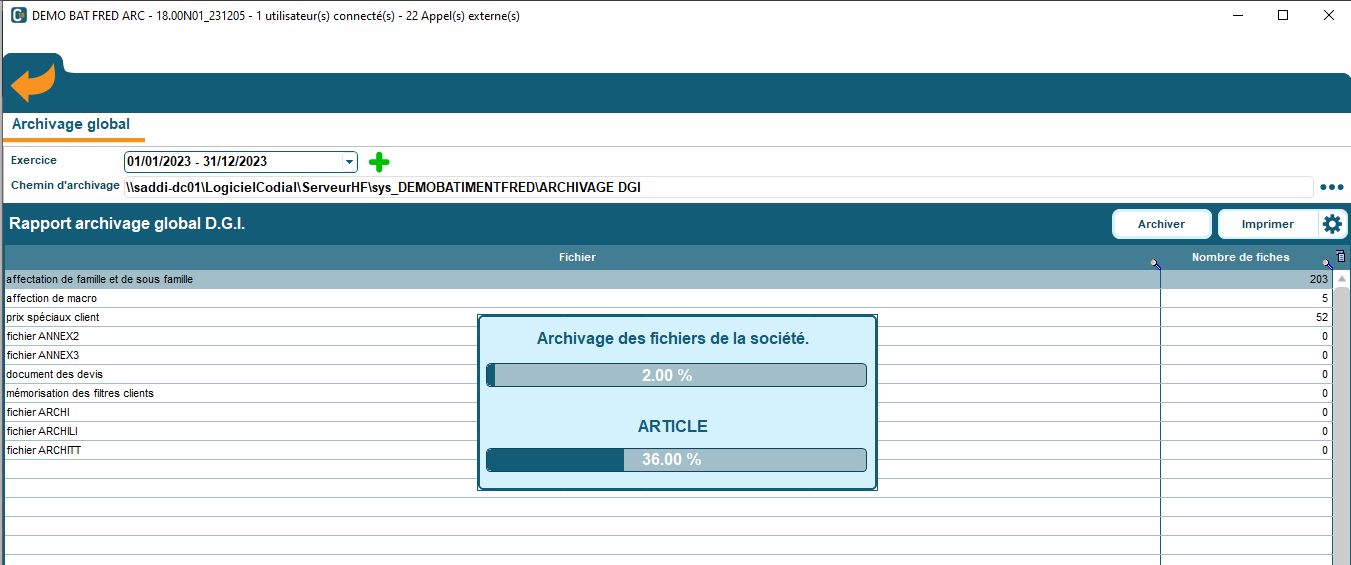Click the scrollbar up arrow in the table
Screen dimensions: 1351x565
coord(1342,279)
